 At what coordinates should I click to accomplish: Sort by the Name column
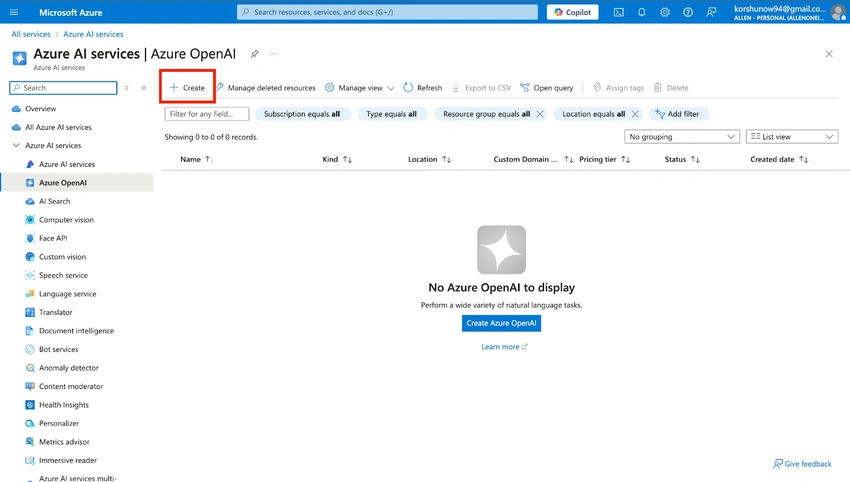point(196,159)
